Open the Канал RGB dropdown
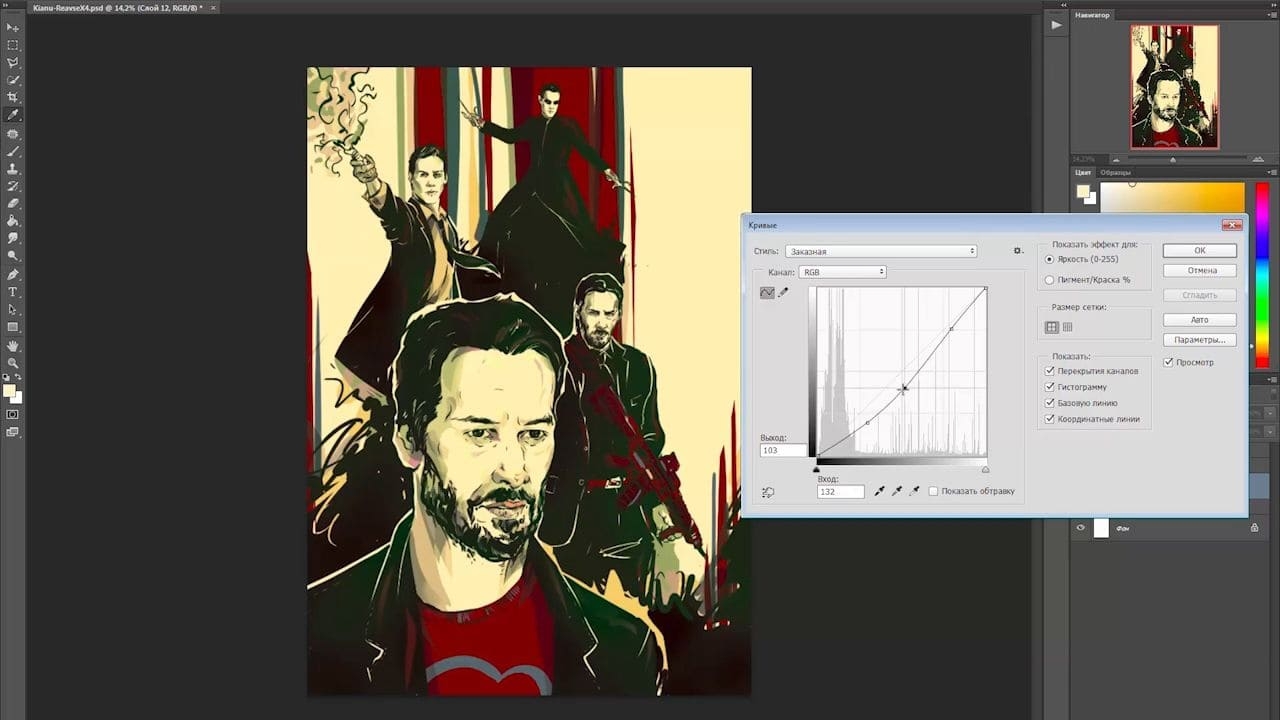Viewport: 1280px width, 720px height. pos(842,272)
